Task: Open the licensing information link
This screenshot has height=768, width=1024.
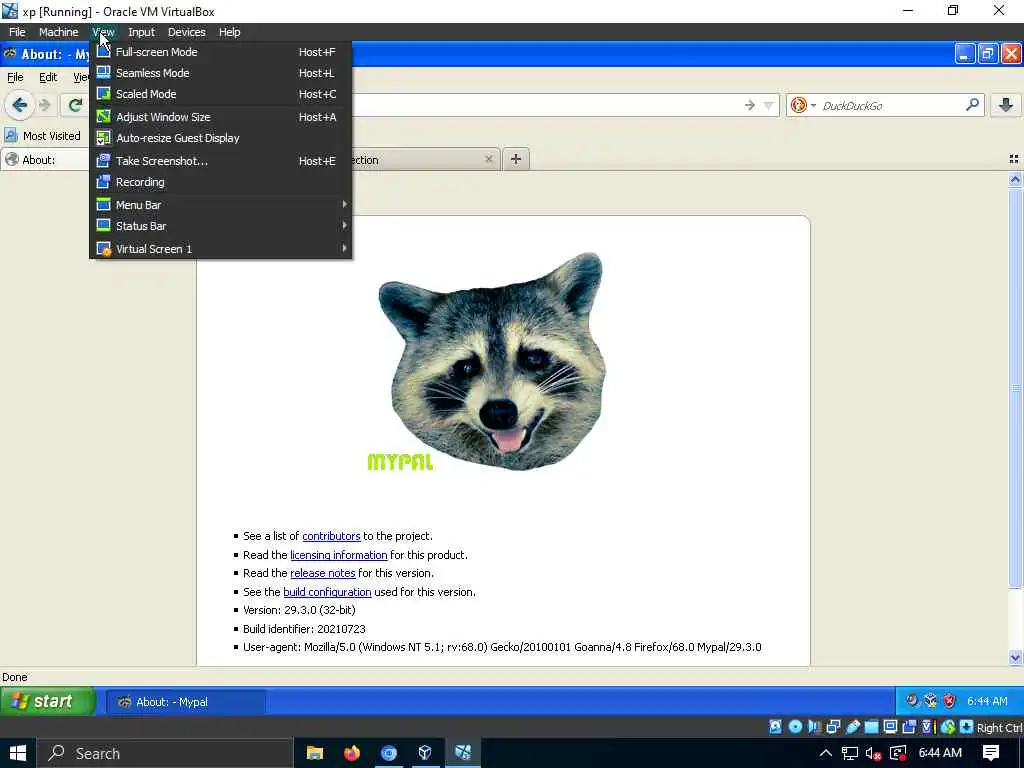Action: (x=338, y=555)
